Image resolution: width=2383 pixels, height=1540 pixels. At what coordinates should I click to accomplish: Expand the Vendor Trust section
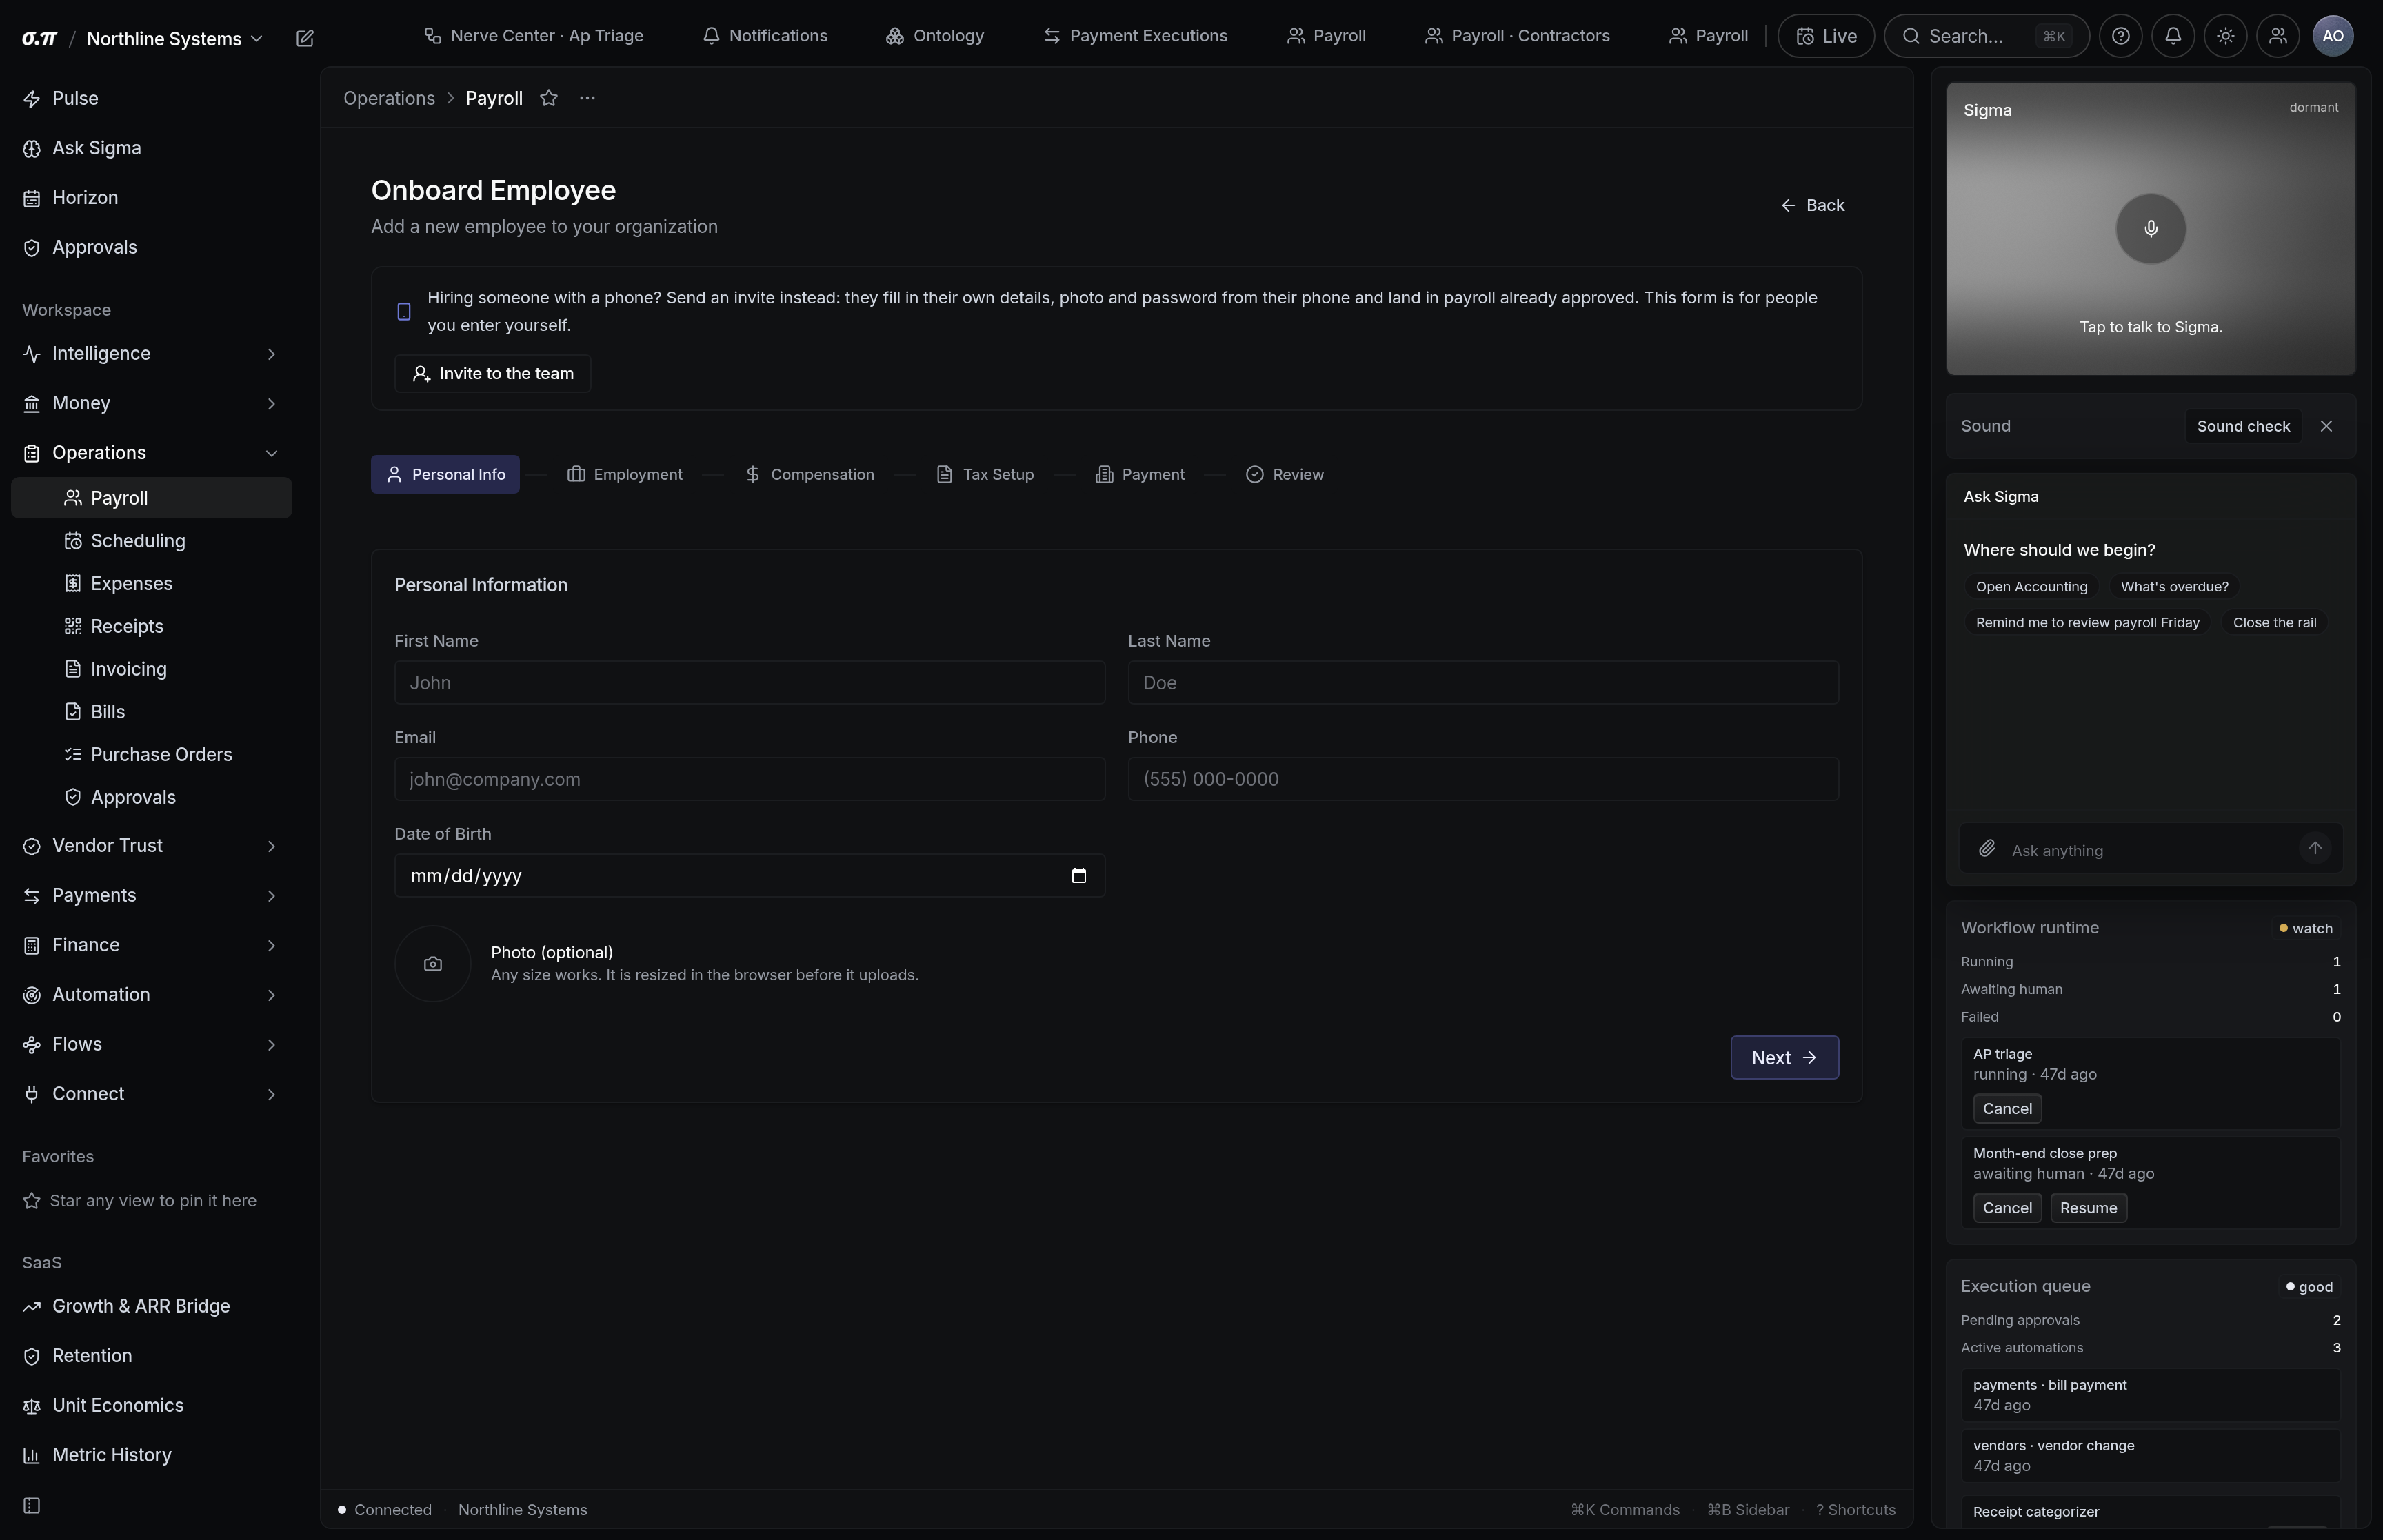click(151, 846)
